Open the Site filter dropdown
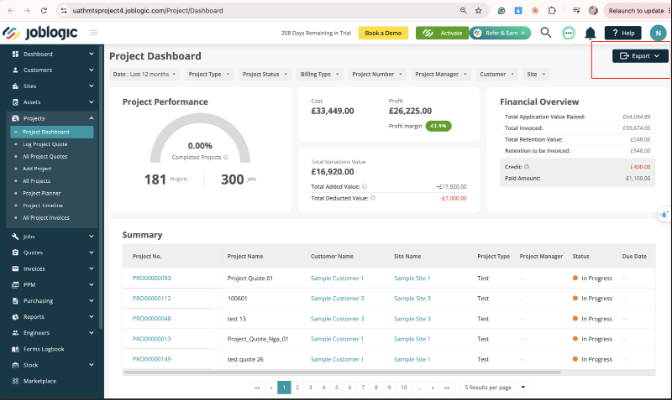 [x=536, y=74]
